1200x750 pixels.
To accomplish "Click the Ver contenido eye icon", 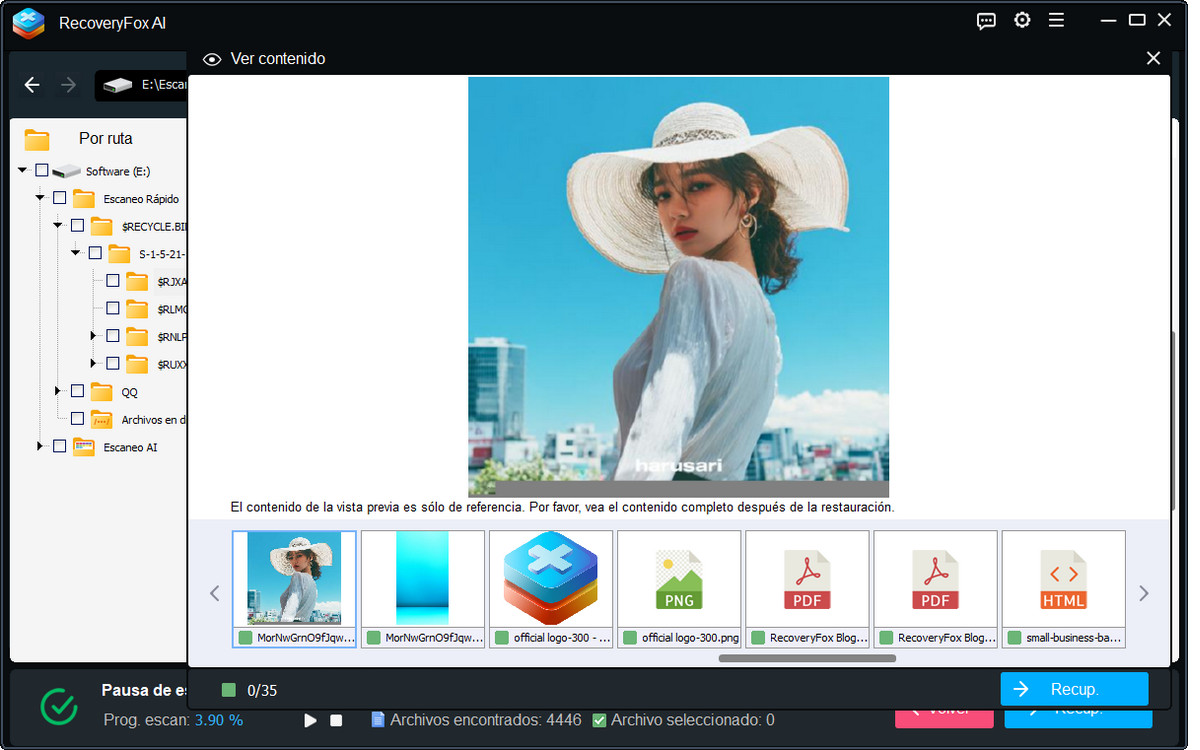I will point(211,59).
